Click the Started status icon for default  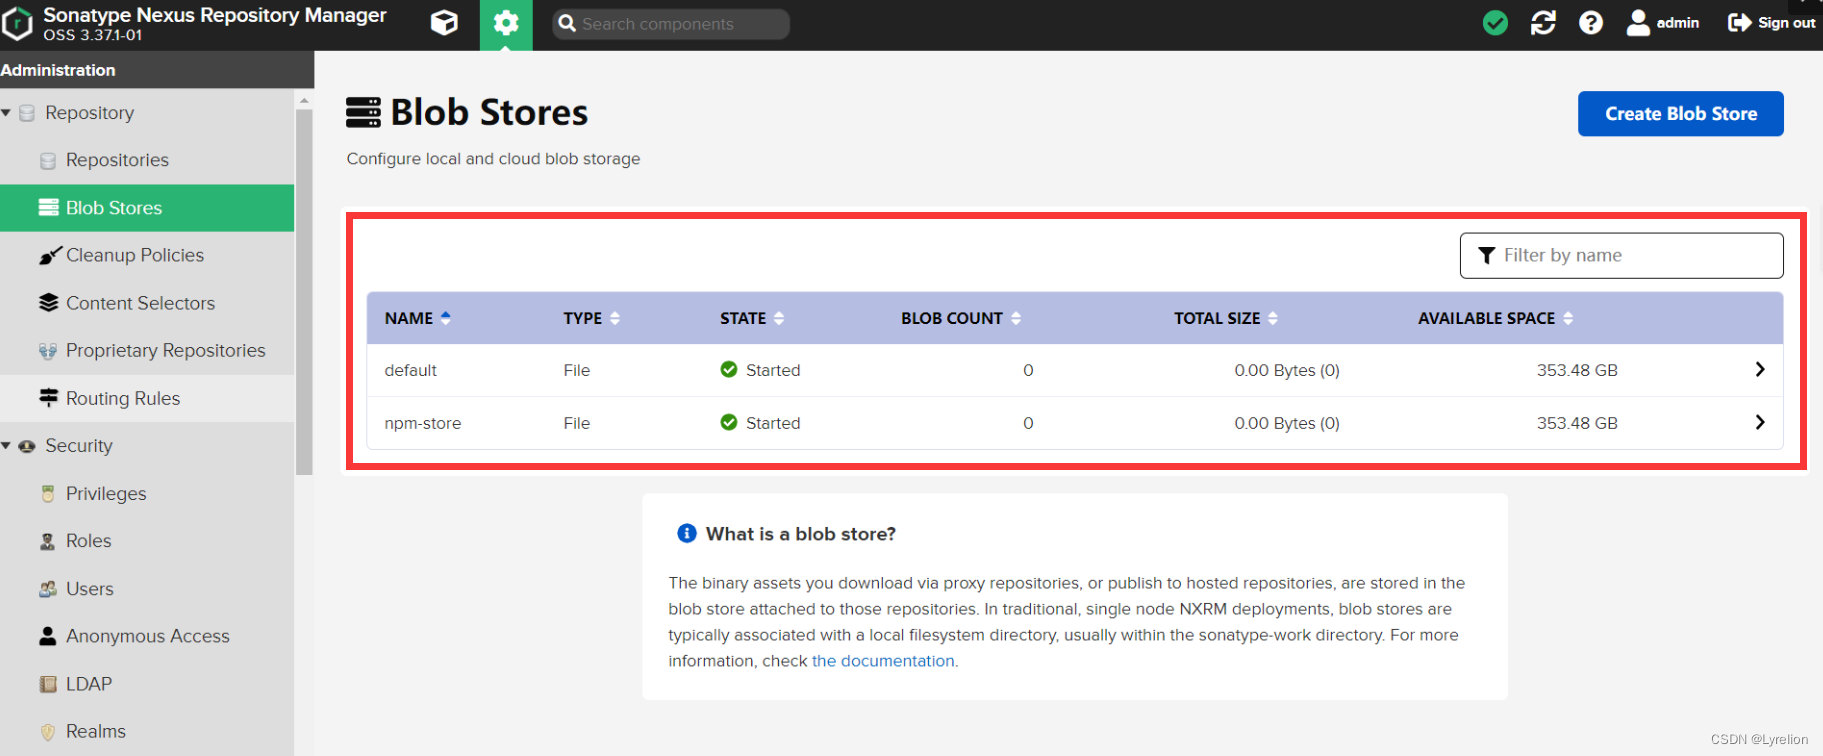(x=729, y=370)
